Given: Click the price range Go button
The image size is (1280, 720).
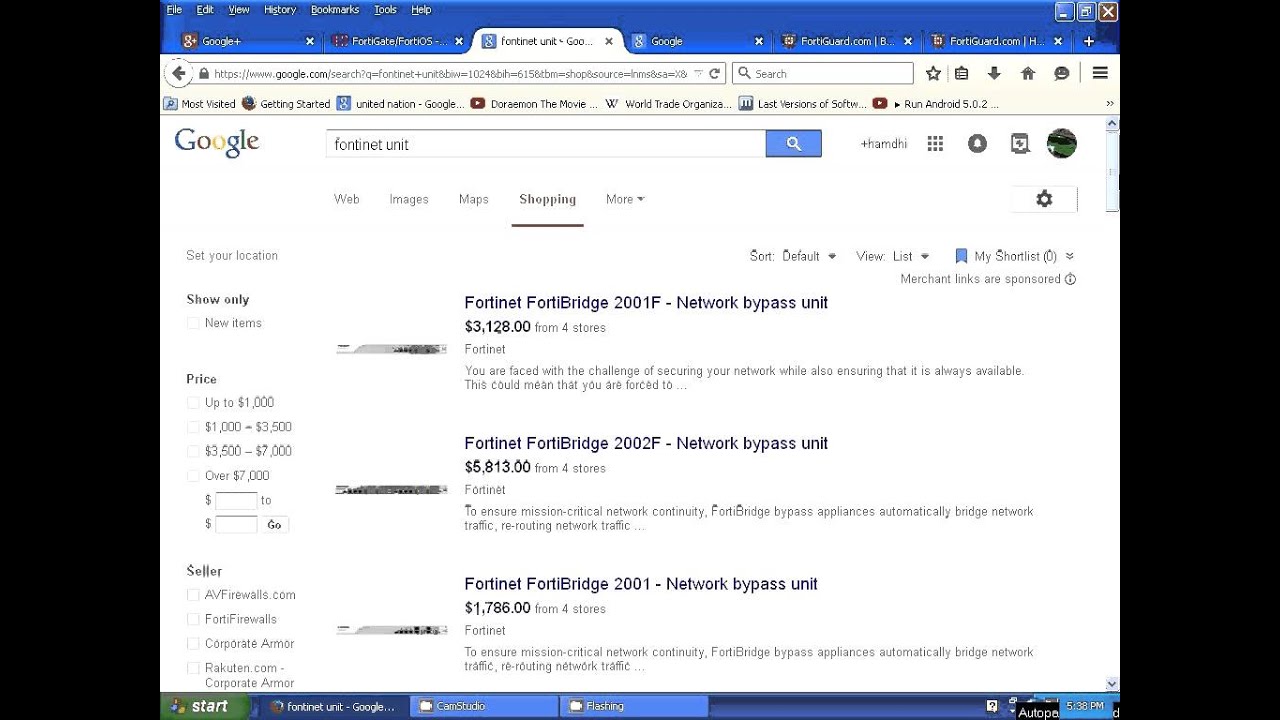Looking at the screenshot, I should (275, 524).
